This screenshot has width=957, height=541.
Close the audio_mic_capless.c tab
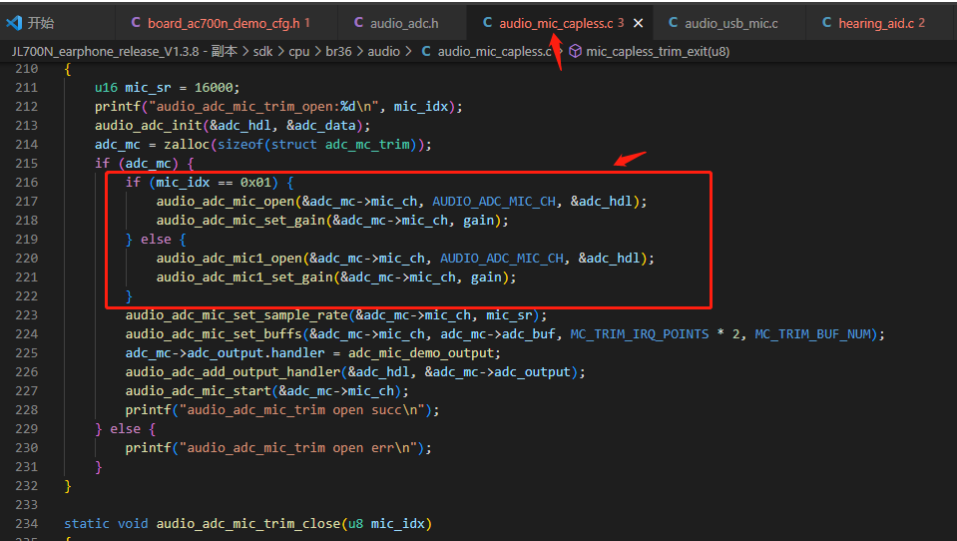[638, 23]
